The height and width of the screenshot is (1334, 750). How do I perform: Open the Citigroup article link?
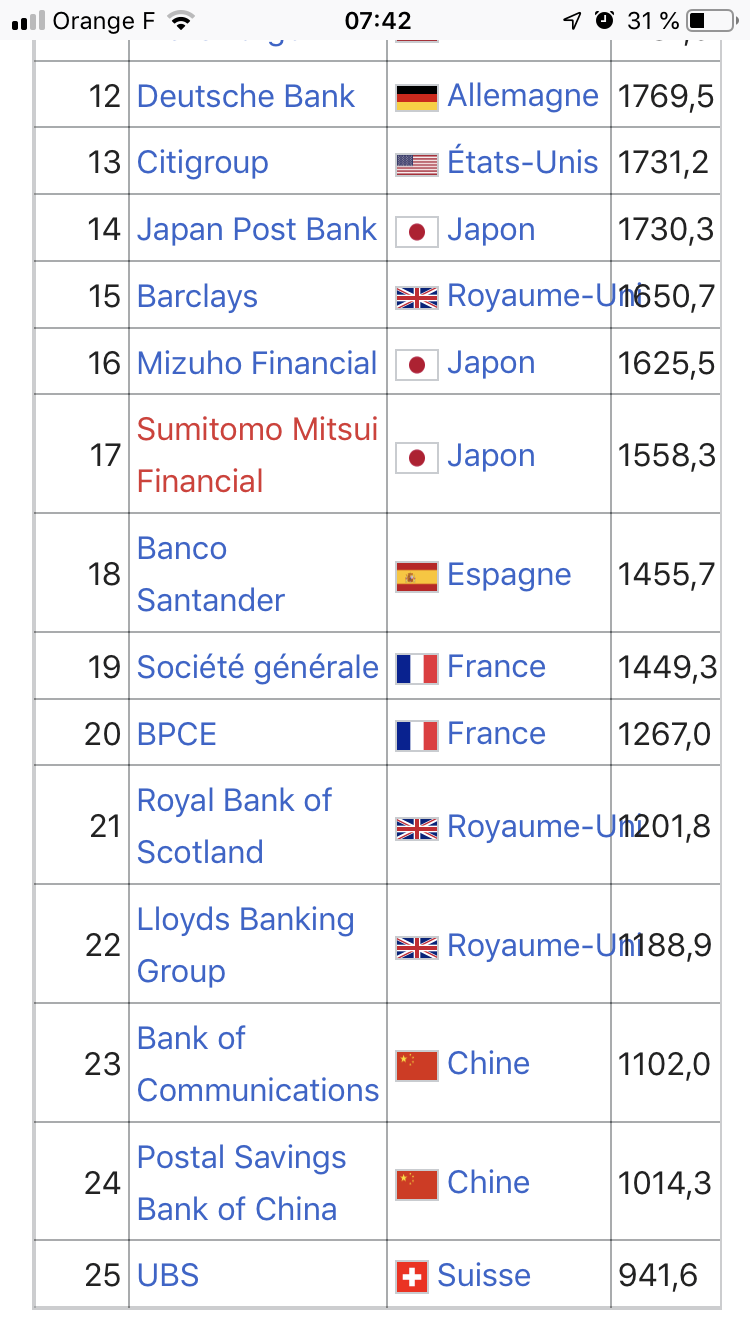coord(203,162)
